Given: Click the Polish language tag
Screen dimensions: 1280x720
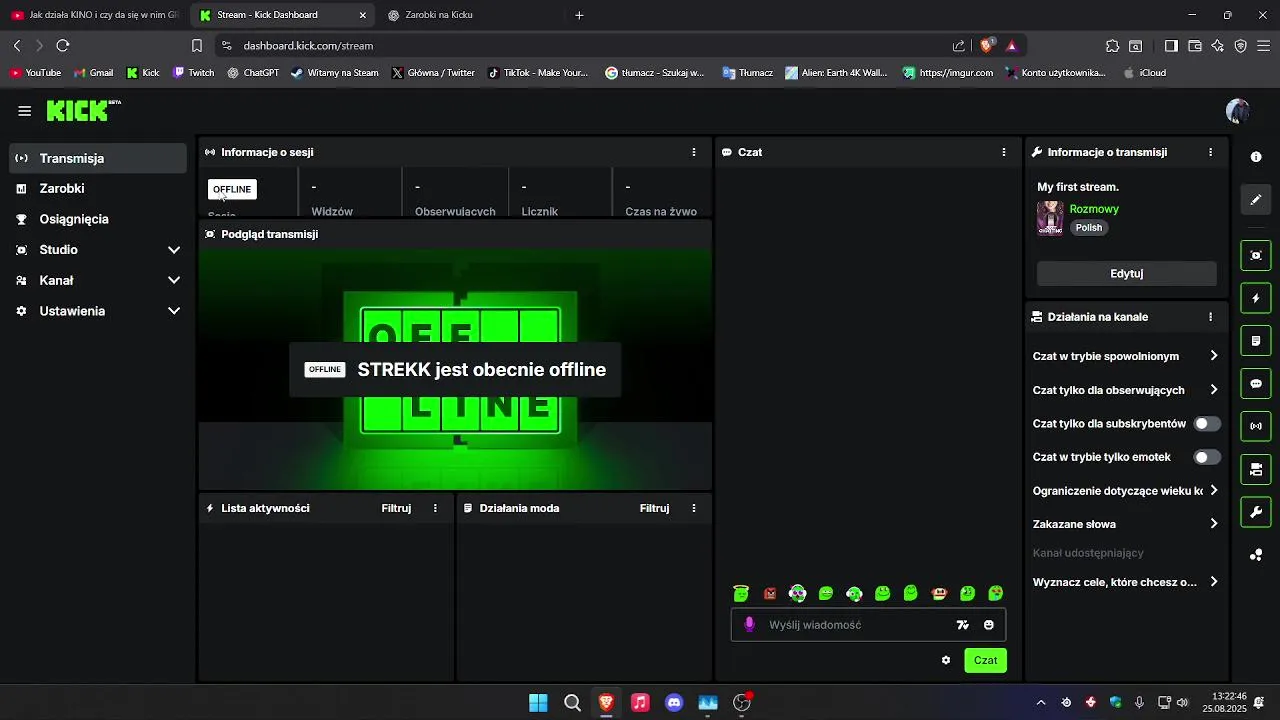Looking at the screenshot, I should (x=1089, y=228).
